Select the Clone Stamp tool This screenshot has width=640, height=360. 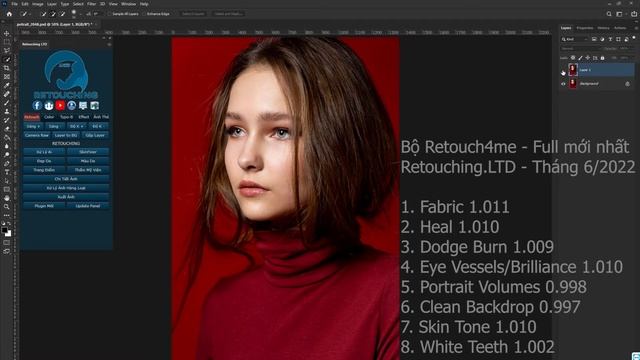pos(7,111)
